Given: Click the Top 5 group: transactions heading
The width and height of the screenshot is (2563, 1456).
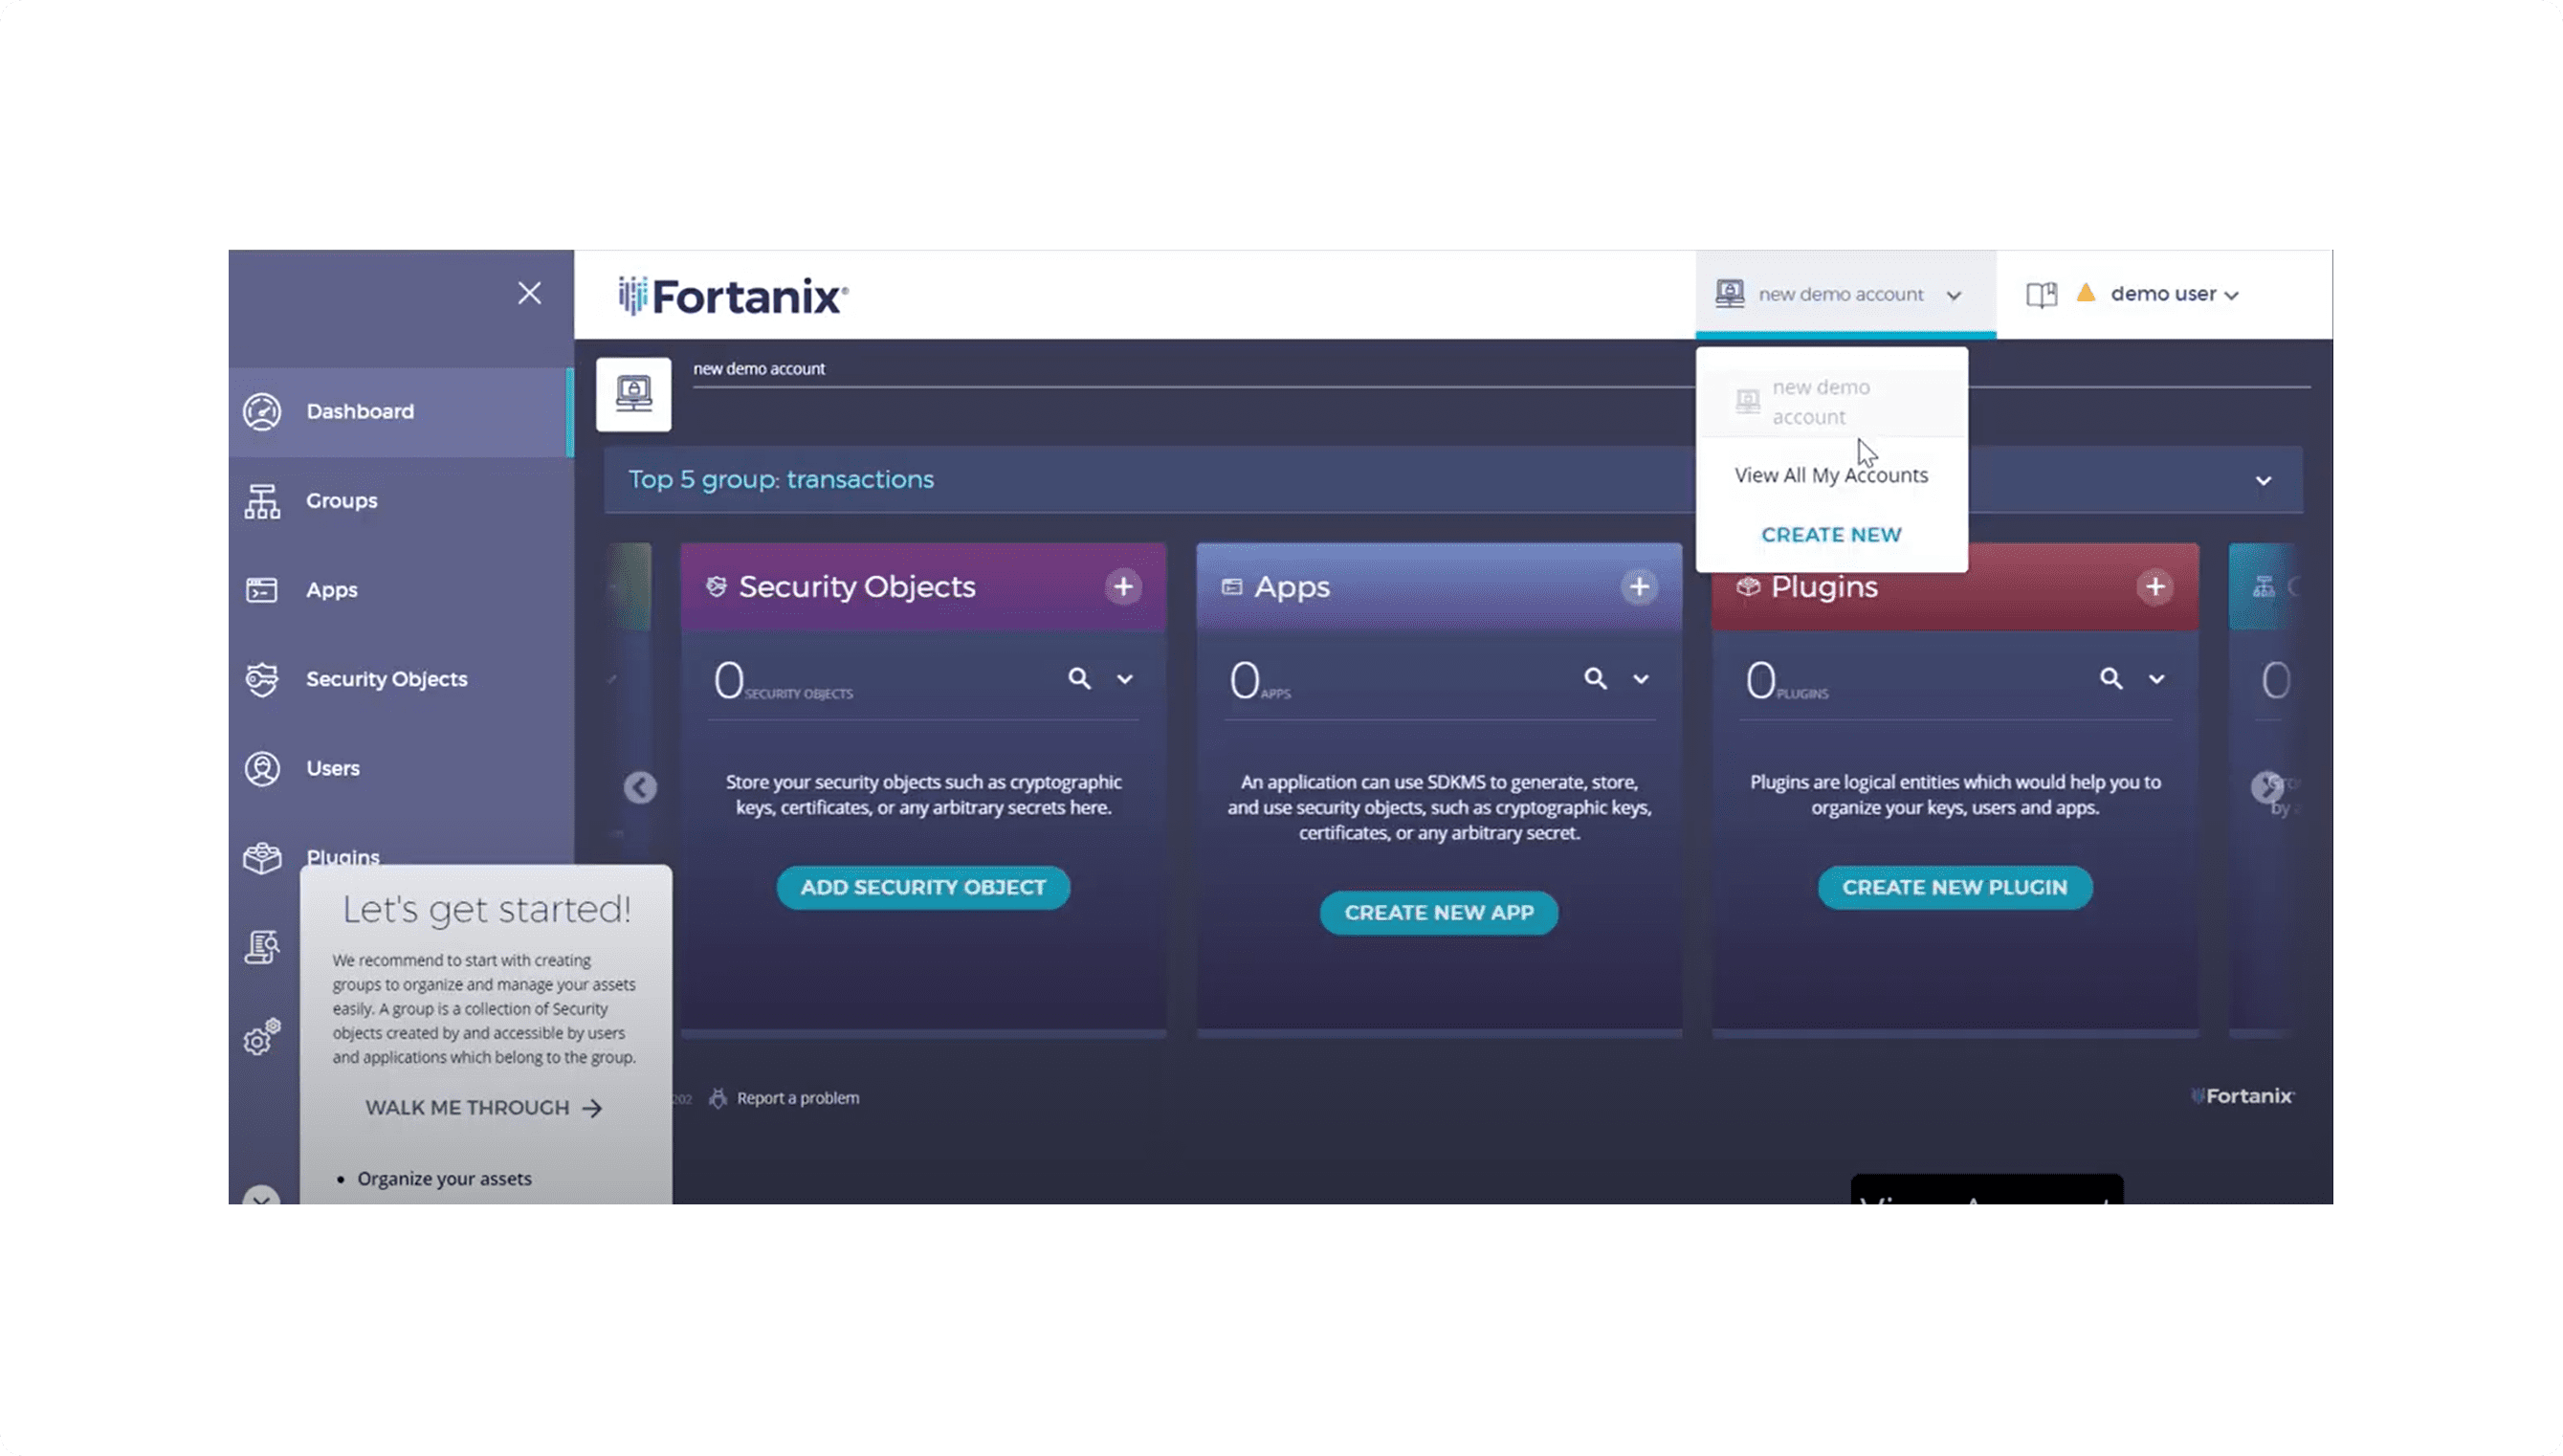Looking at the screenshot, I should (780, 480).
